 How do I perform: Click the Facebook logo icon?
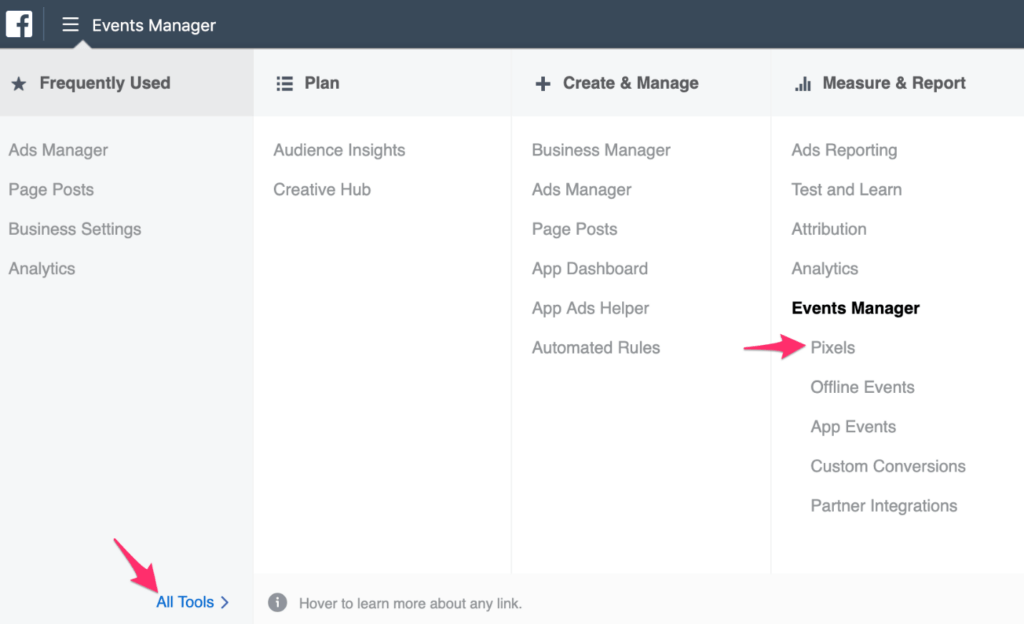(19, 24)
